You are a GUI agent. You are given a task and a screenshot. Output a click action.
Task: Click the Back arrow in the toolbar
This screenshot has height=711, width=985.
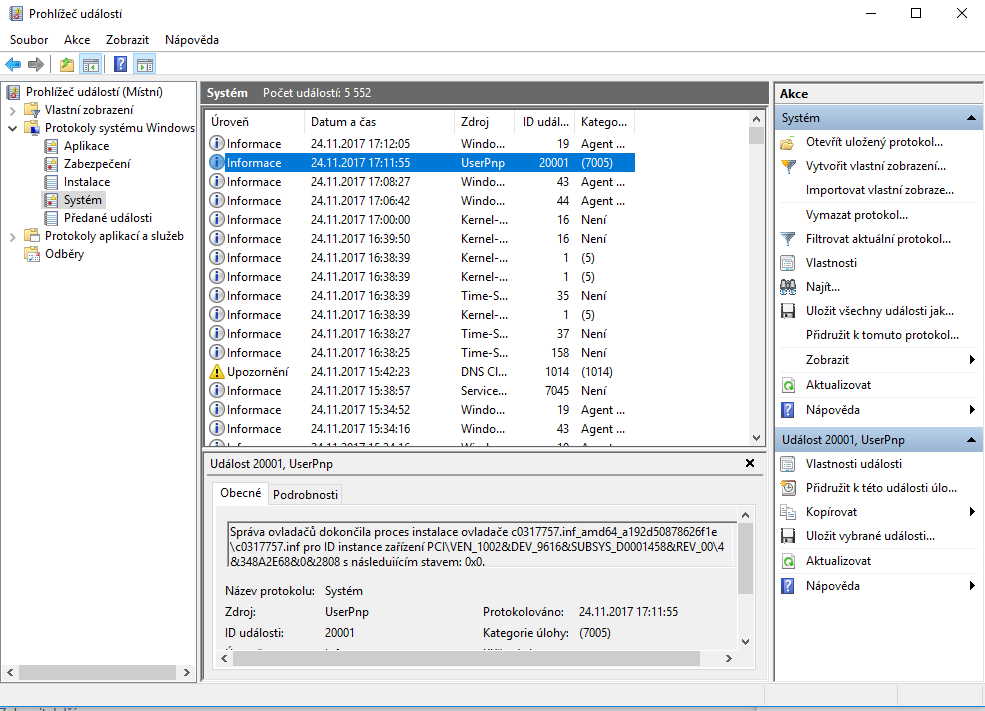pyautogui.click(x=13, y=65)
